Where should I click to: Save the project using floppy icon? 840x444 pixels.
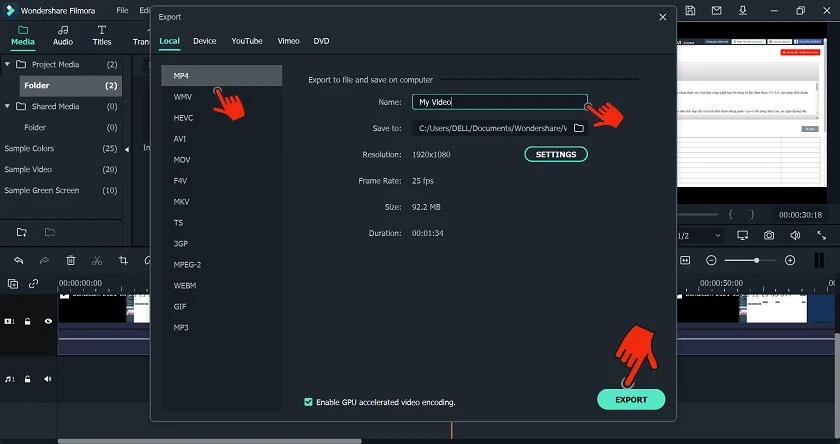point(690,10)
